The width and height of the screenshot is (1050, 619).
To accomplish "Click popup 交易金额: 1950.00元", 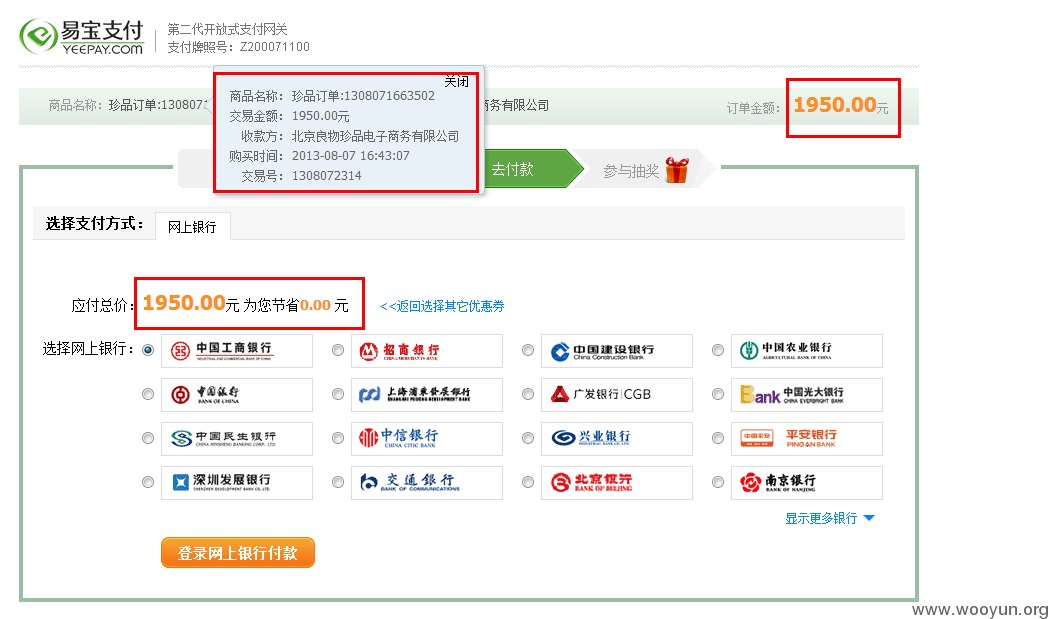I will [x=289, y=116].
